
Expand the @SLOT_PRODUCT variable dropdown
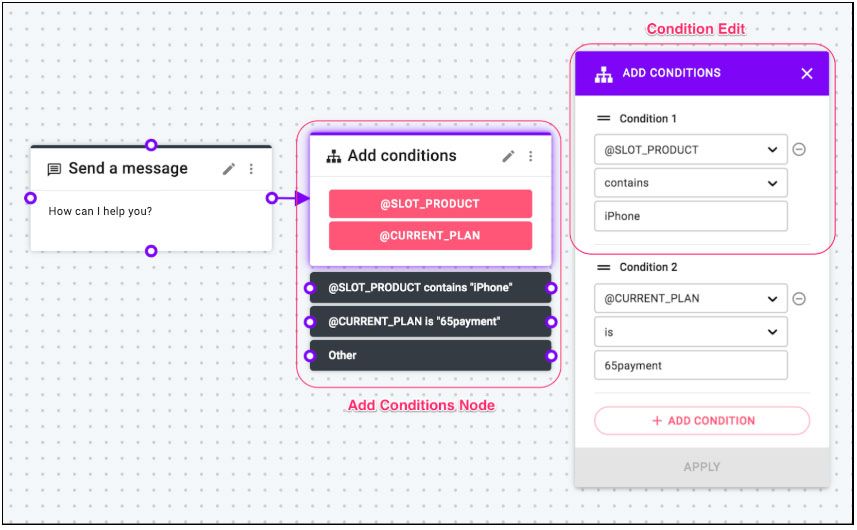coord(691,149)
